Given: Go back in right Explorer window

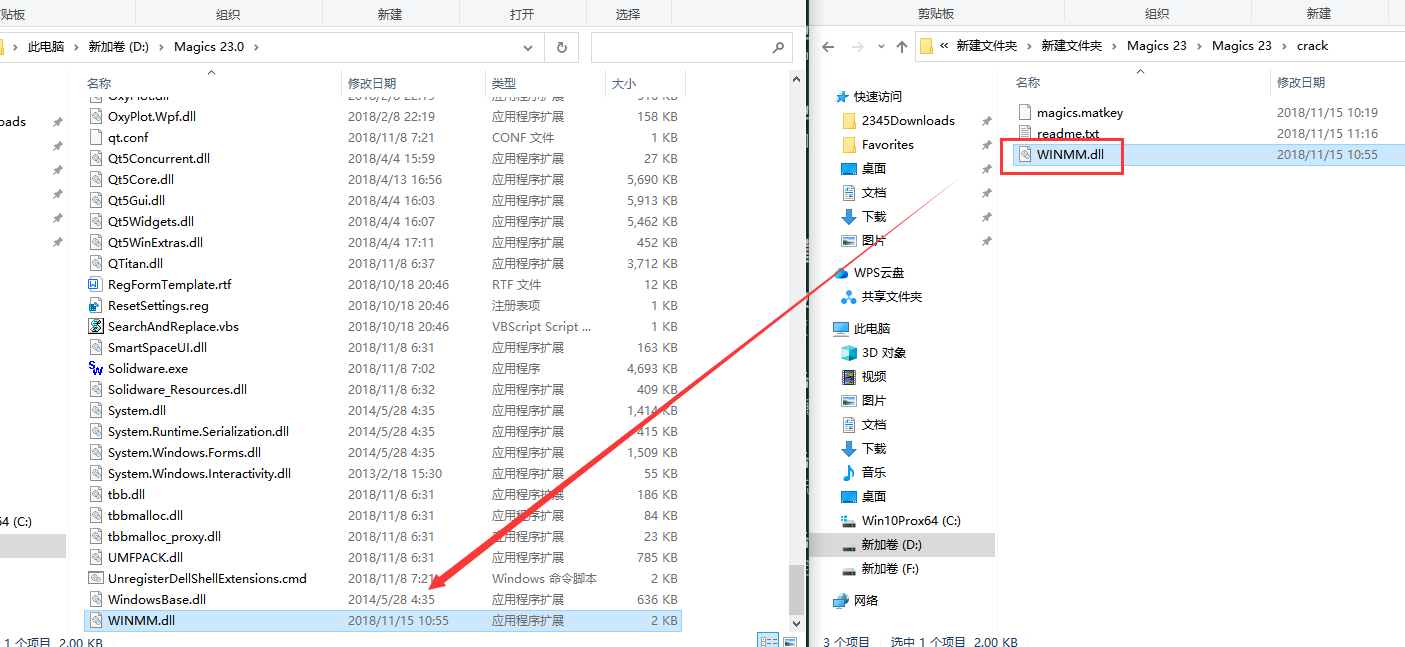Looking at the screenshot, I should pyautogui.click(x=828, y=46).
